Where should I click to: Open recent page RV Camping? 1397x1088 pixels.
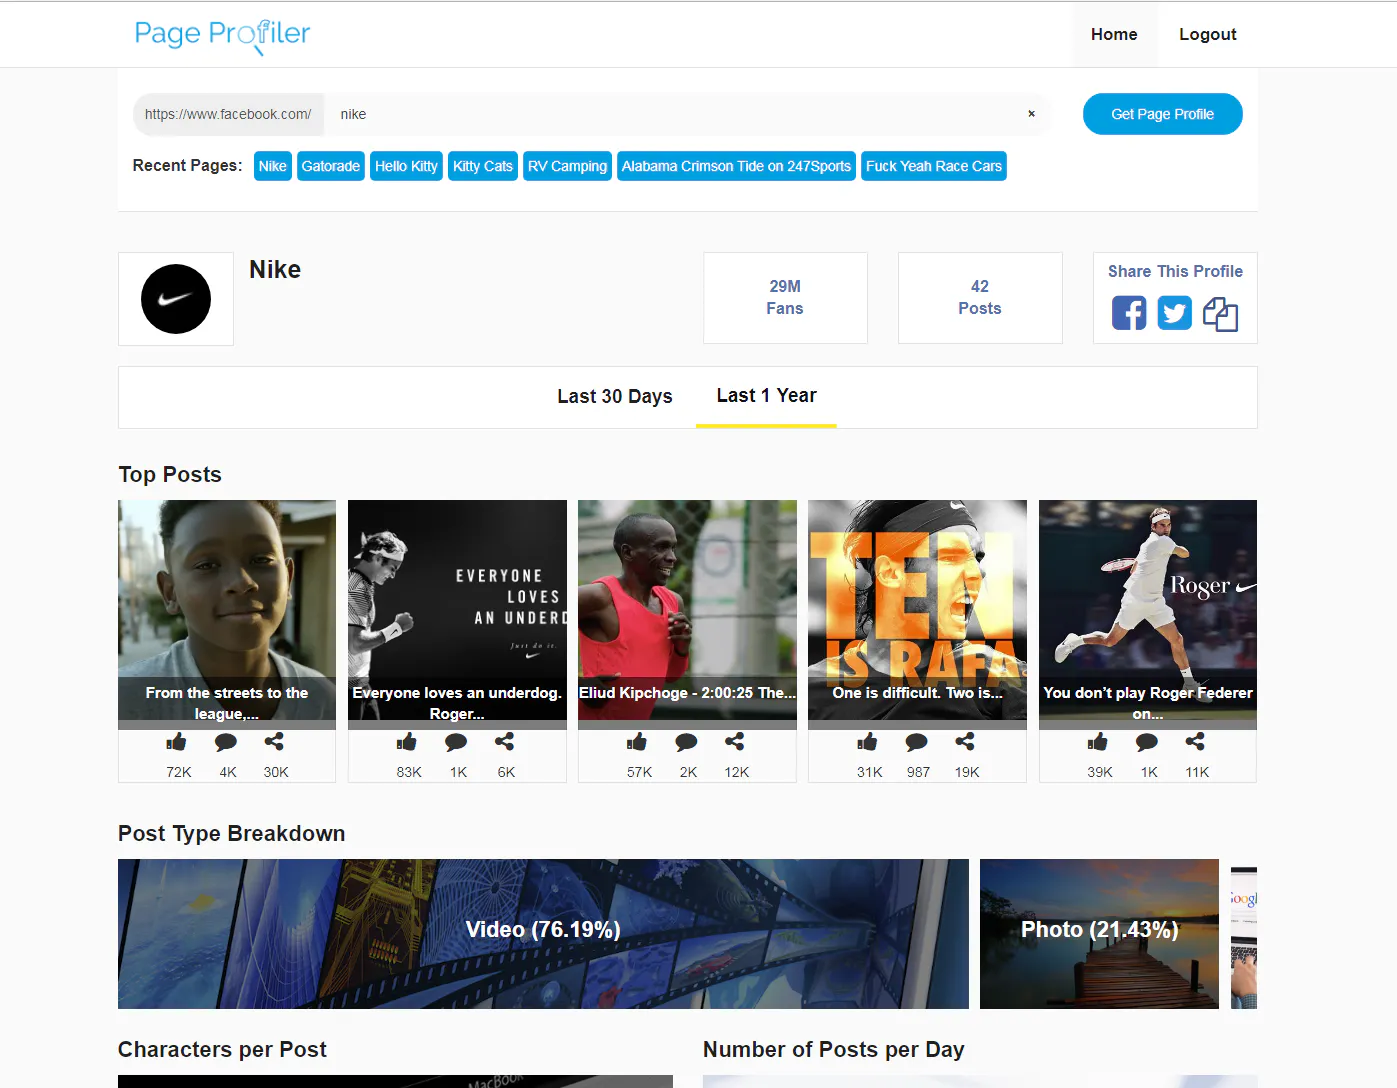pyautogui.click(x=567, y=166)
